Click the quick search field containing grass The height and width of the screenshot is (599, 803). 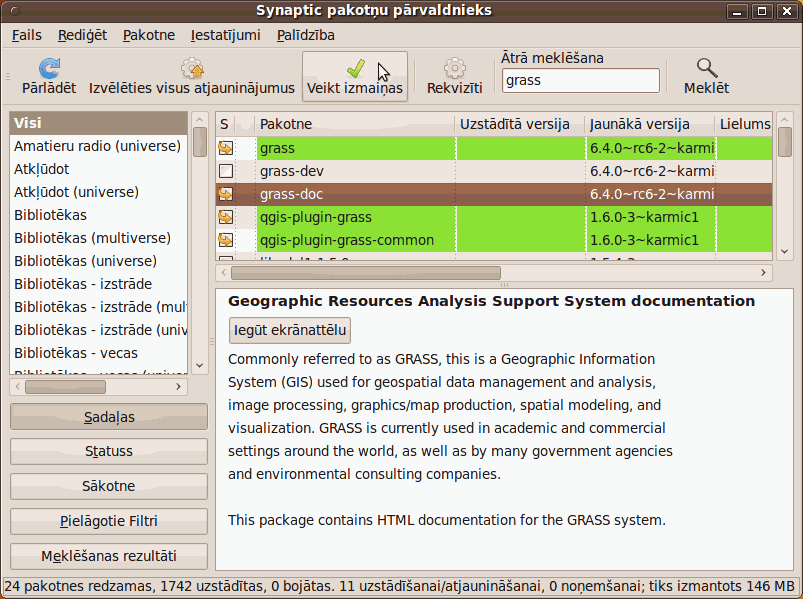click(x=581, y=80)
